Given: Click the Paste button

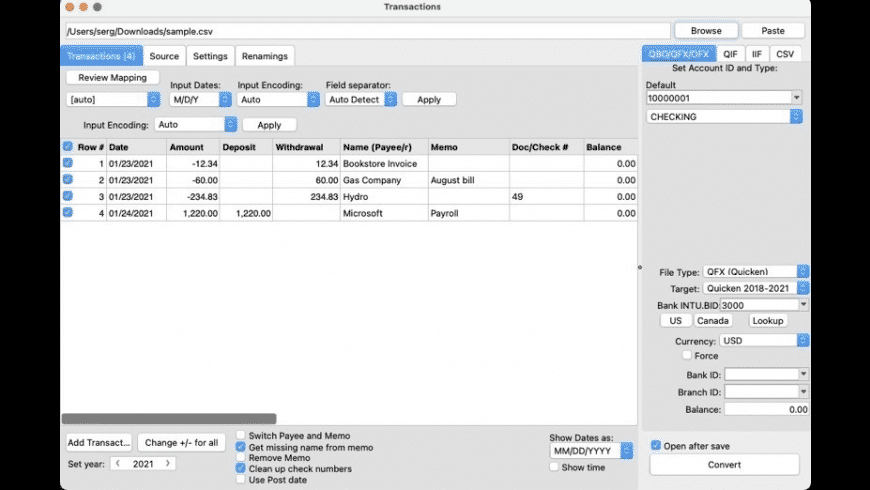Looking at the screenshot, I should (x=773, y=31).
